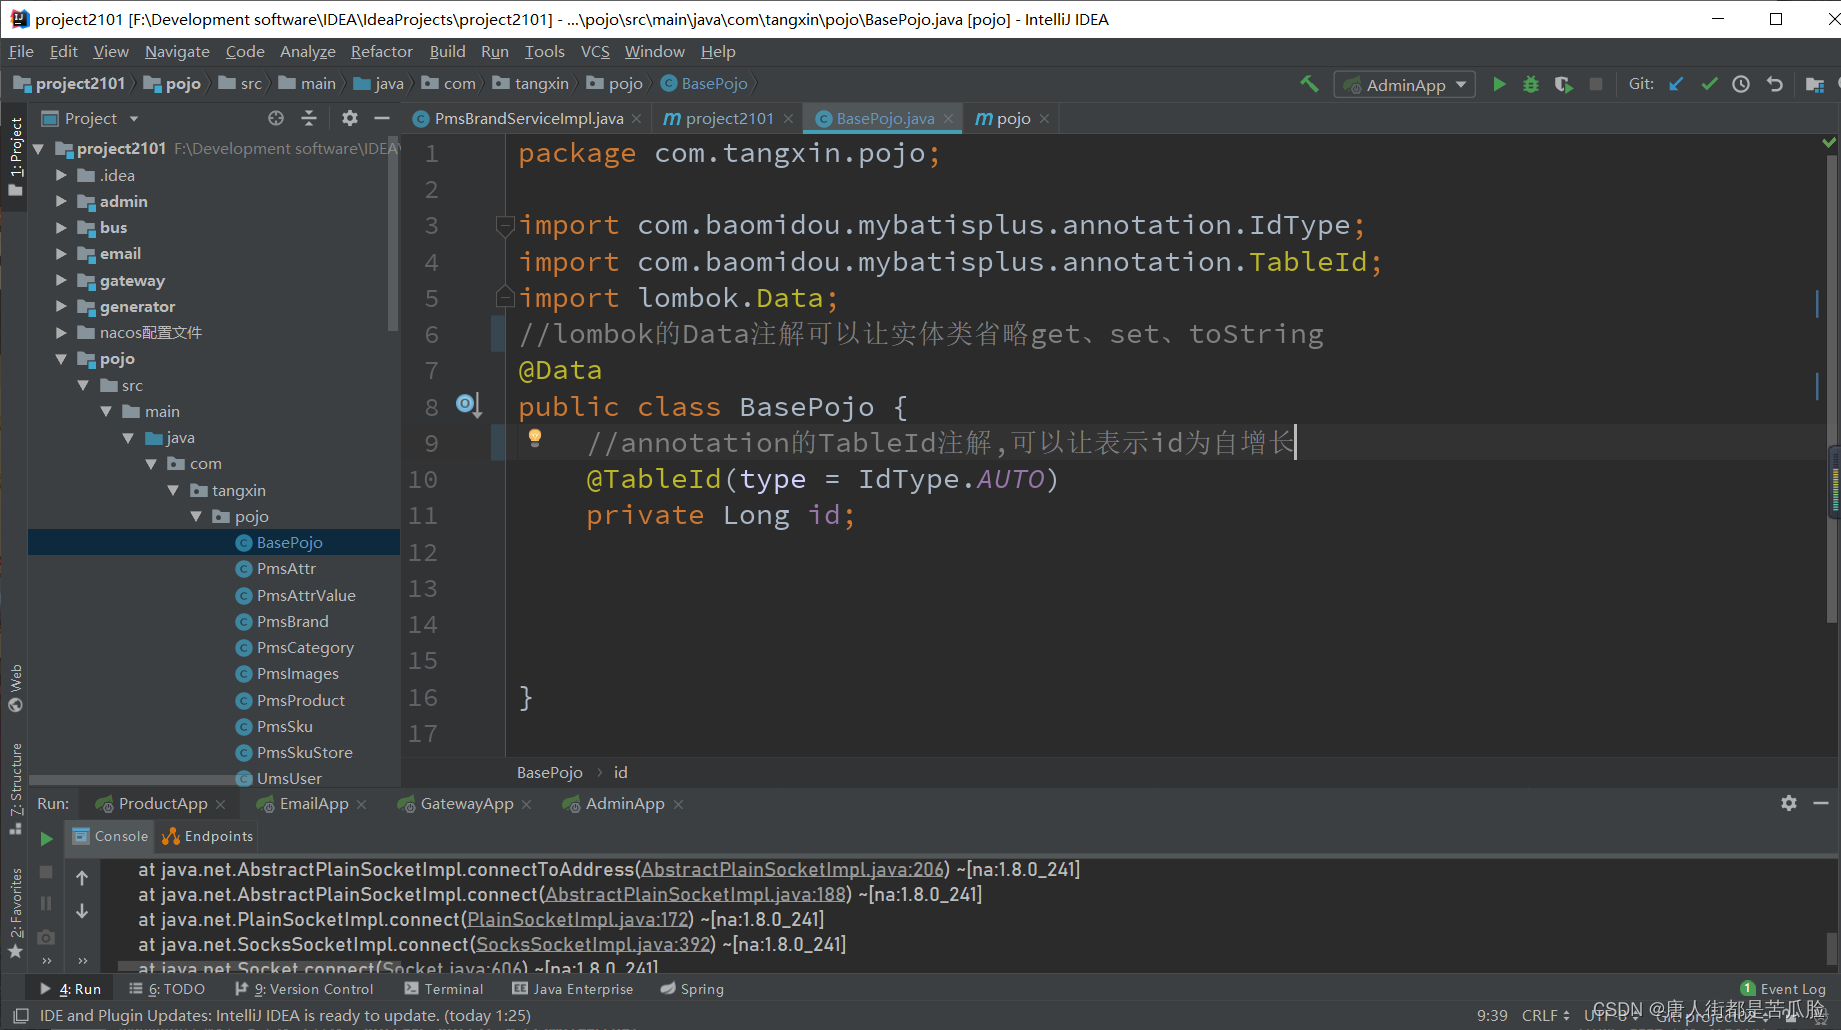Open Run panel settings gear
The height and width of the screenshot is (1030, 1841).
(x=1789, y=803)
